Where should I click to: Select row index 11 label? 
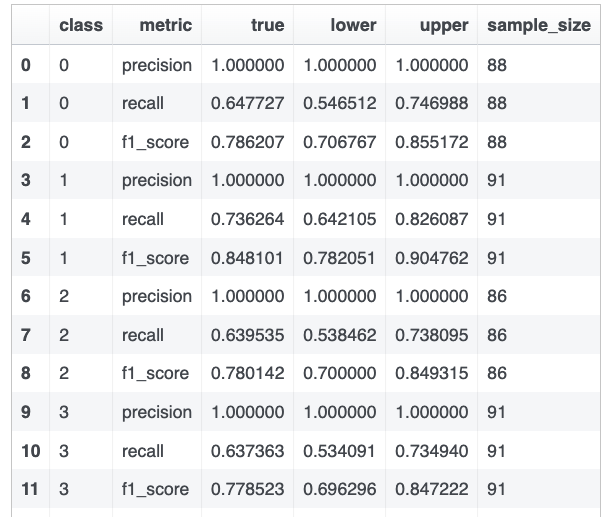(30, 489)
